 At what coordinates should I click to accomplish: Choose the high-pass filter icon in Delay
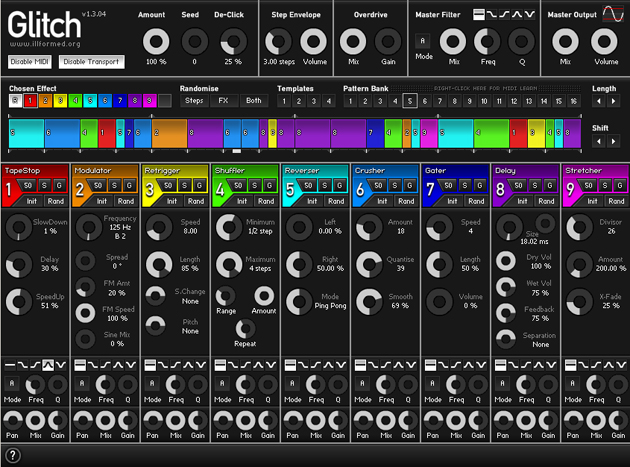[x=526, y=365]
